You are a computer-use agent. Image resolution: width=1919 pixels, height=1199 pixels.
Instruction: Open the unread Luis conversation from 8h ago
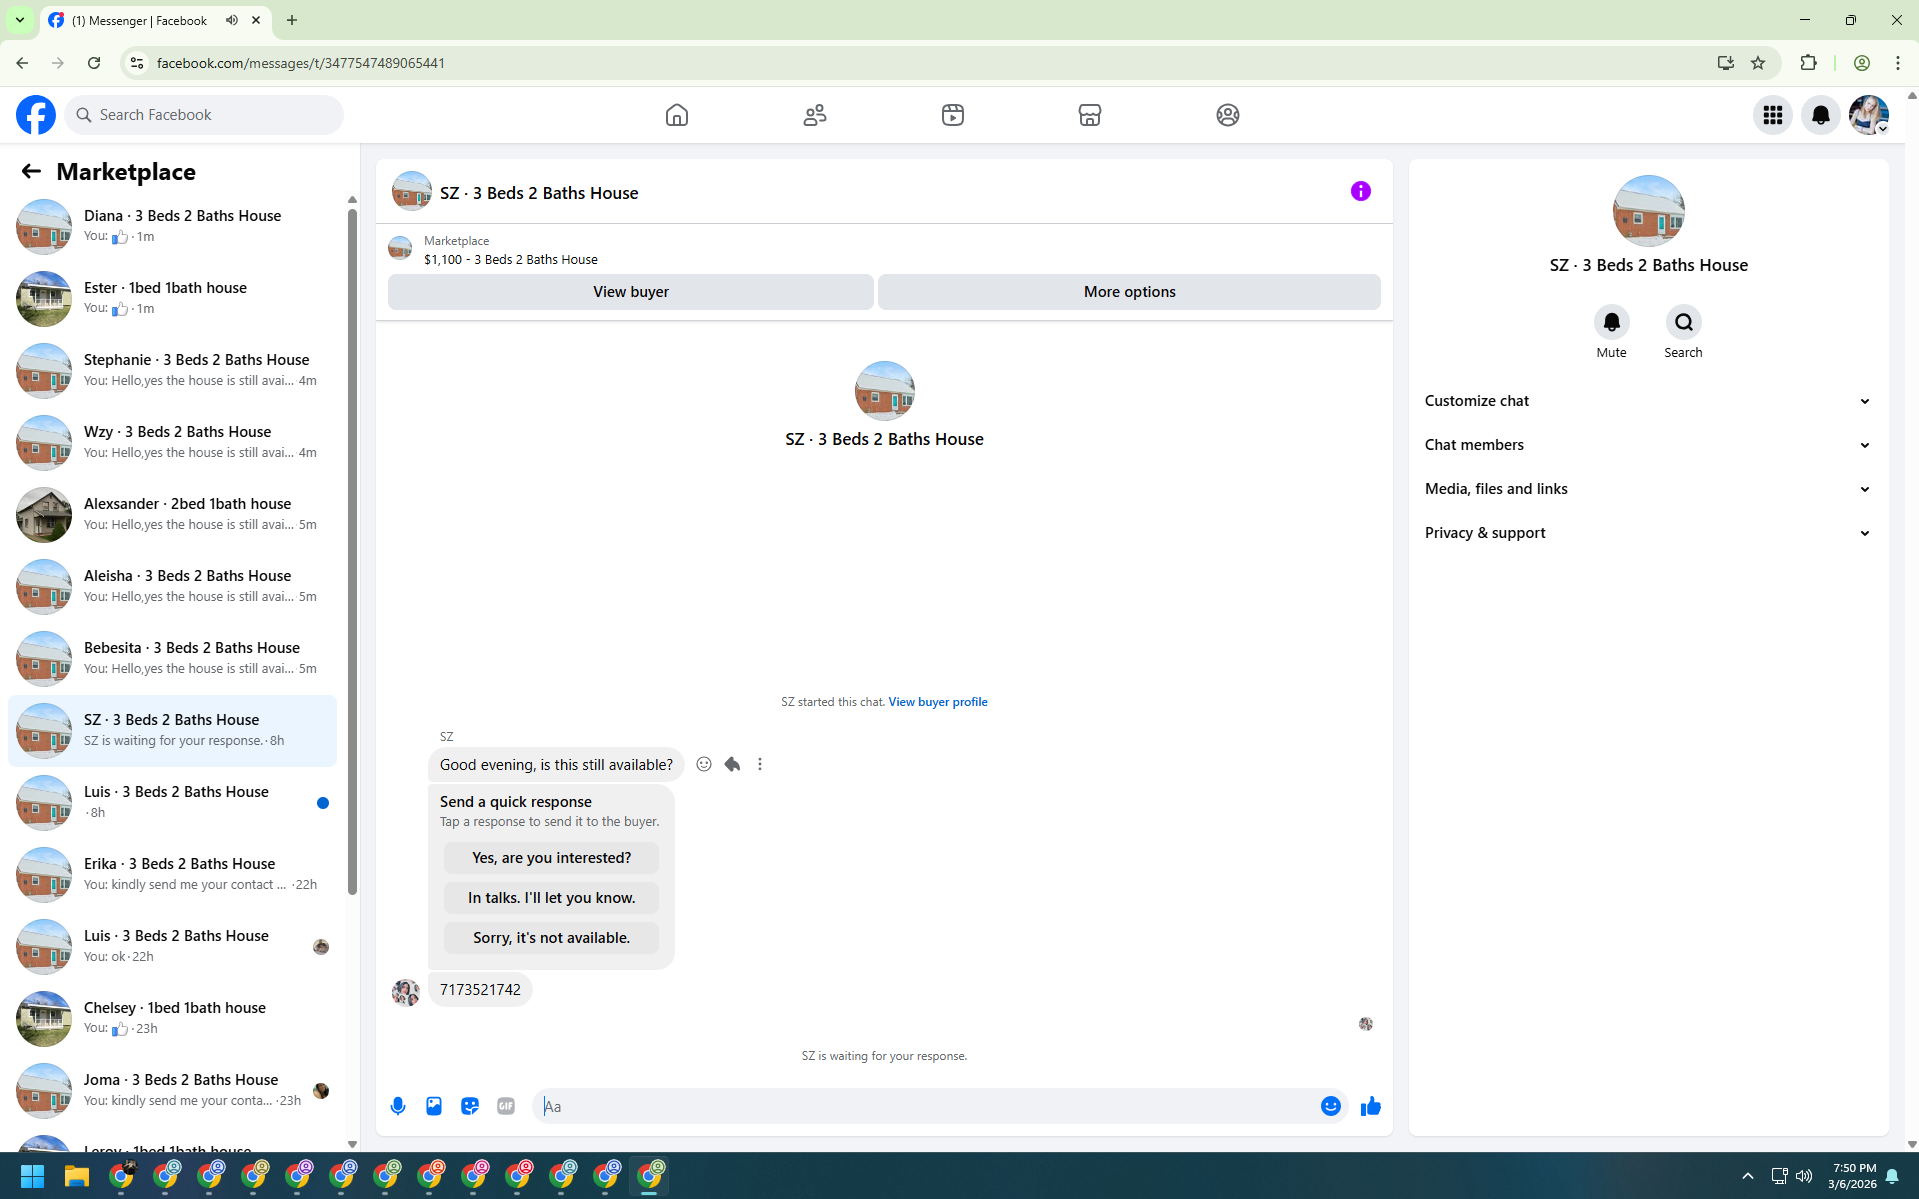[172, 802]
